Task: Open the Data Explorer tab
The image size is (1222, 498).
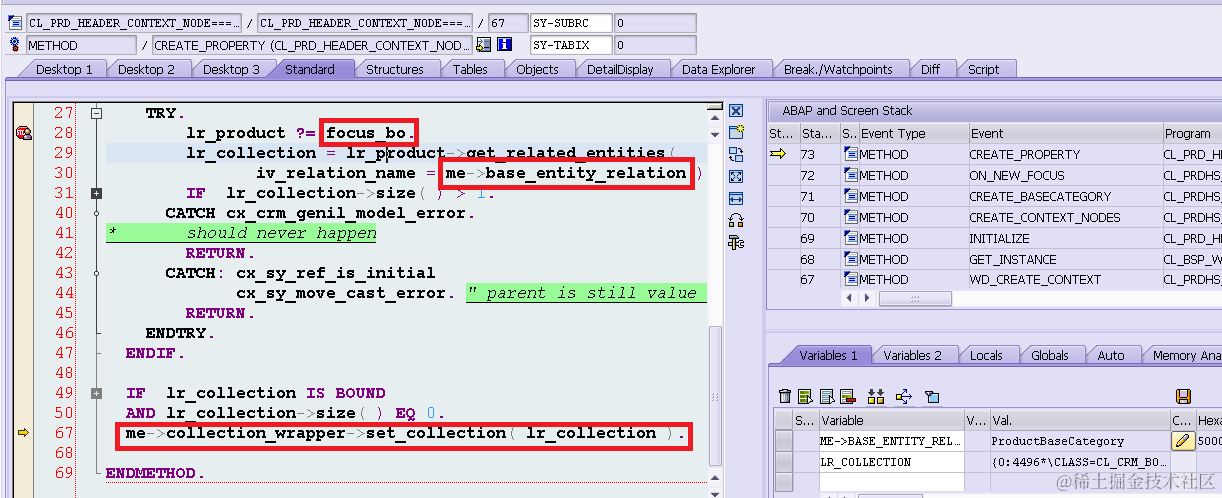Action: 720,69
